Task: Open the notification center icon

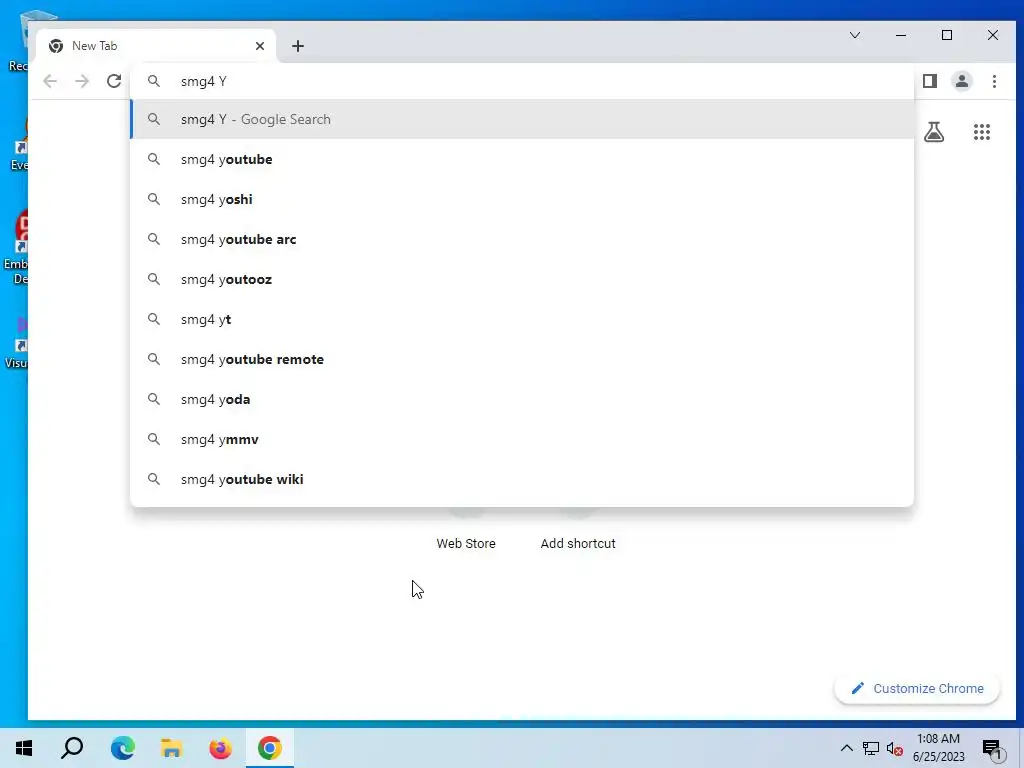Action: (x=992, y=749)
